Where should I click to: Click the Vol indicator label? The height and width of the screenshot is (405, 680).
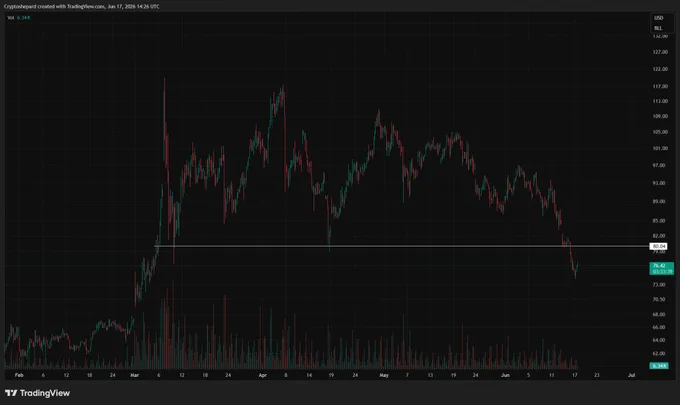(11, 18)
